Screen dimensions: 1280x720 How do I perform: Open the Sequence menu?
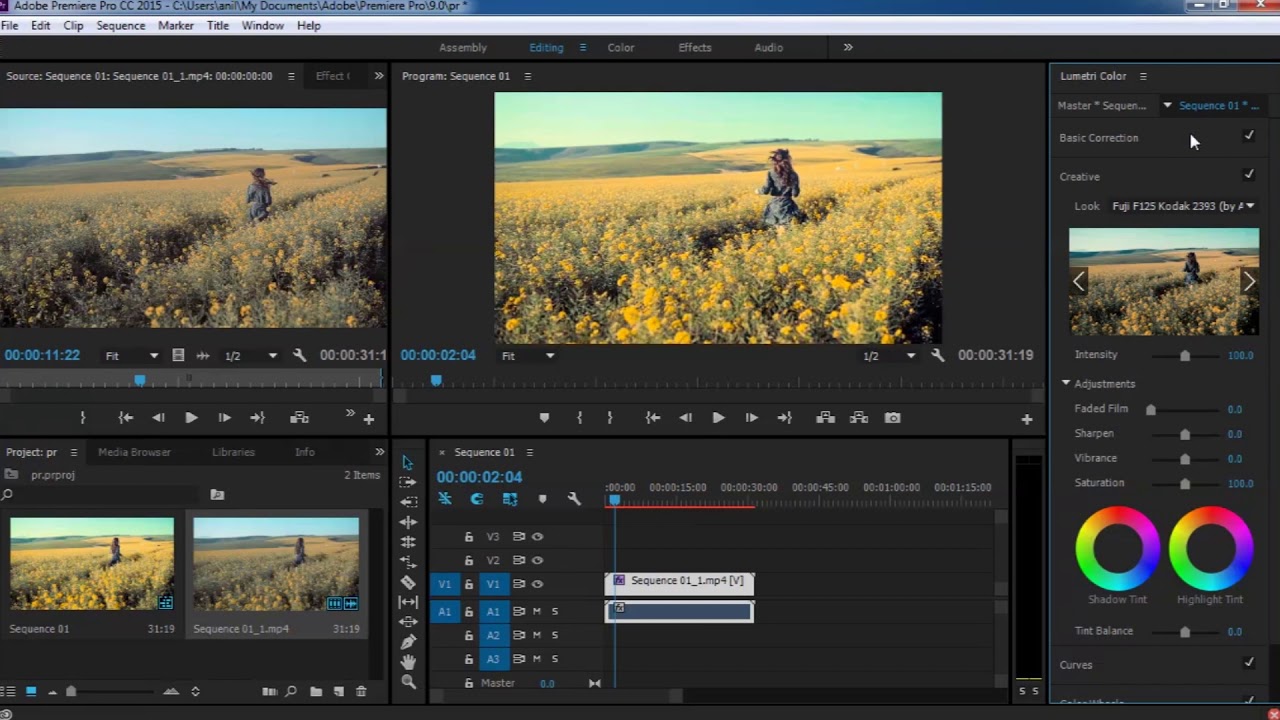click(x=120, y=25)
